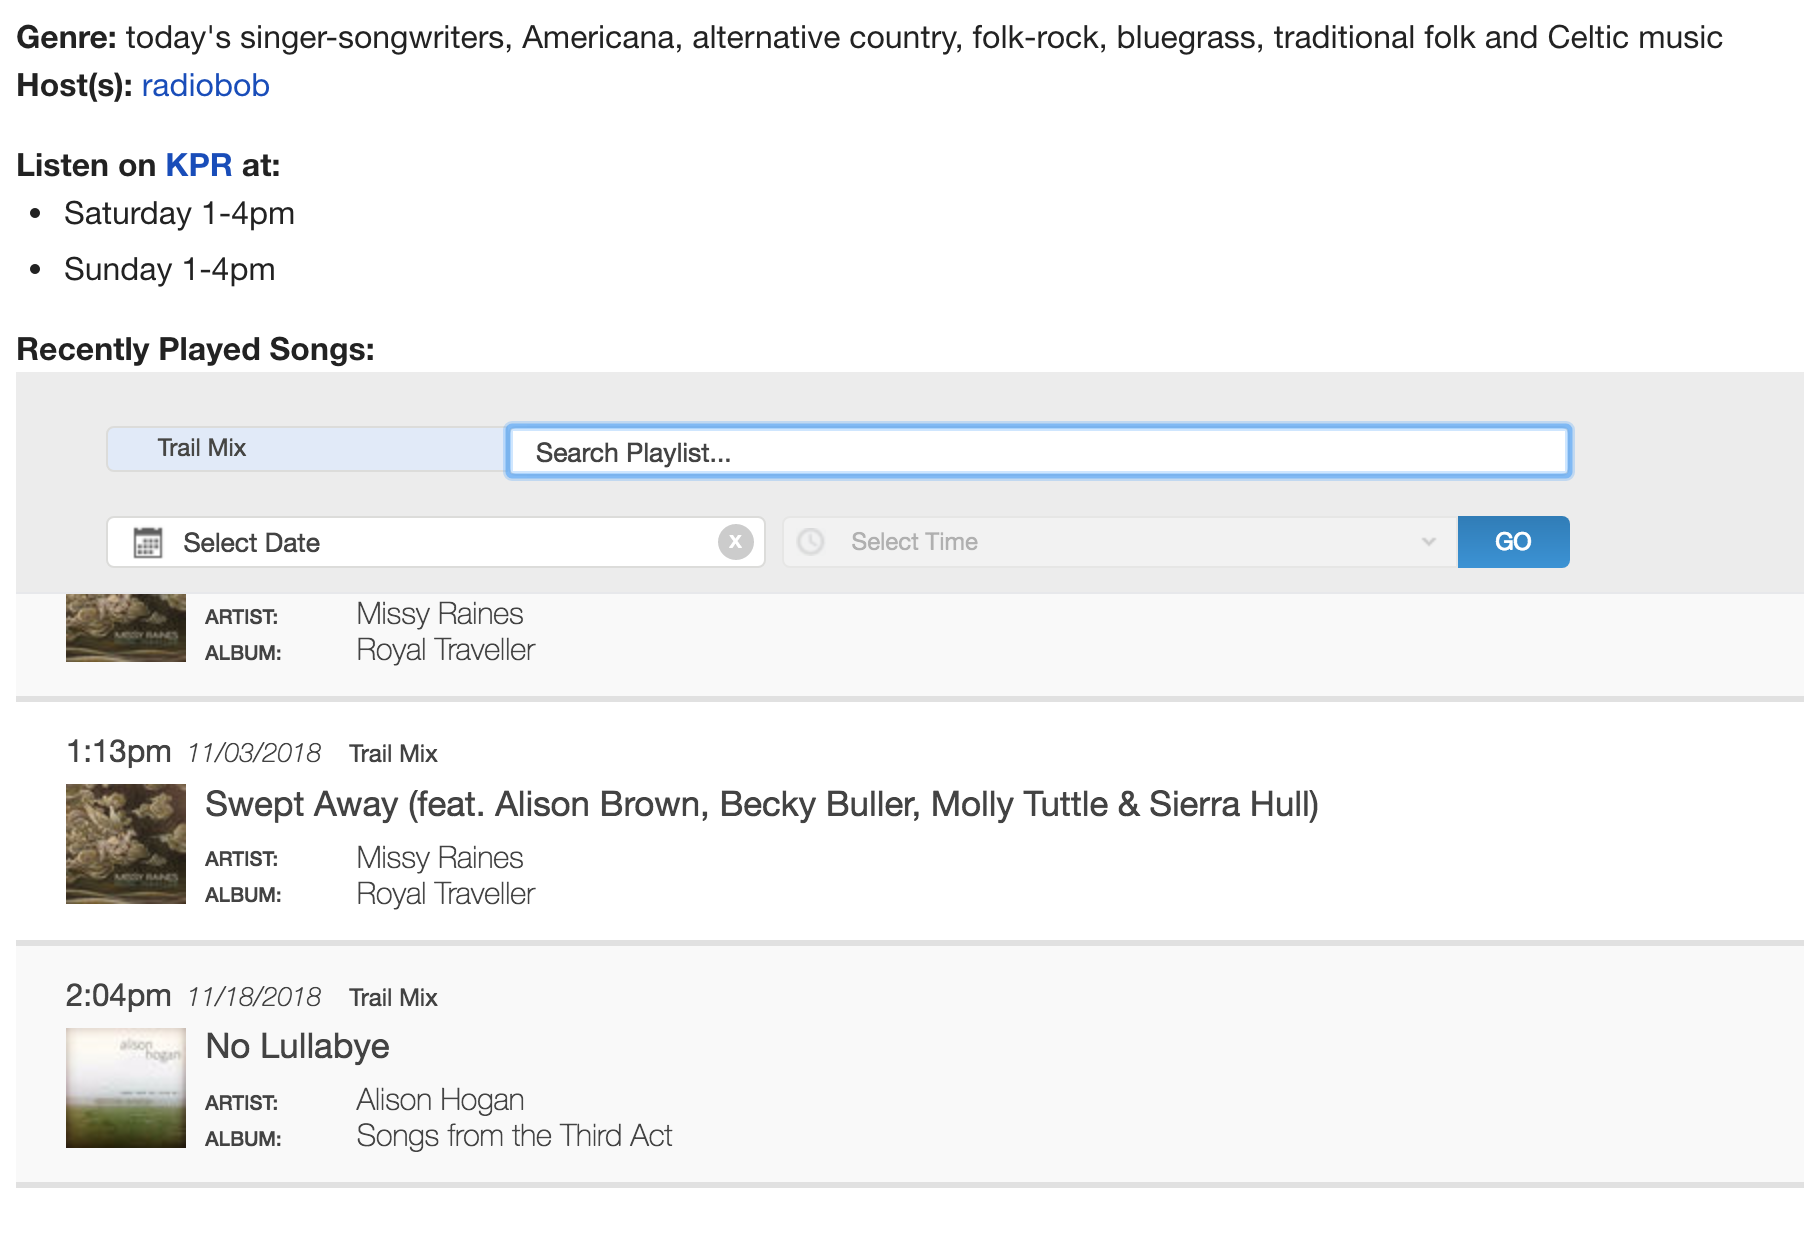Click the calendar icon in date field

click(148, 543)
